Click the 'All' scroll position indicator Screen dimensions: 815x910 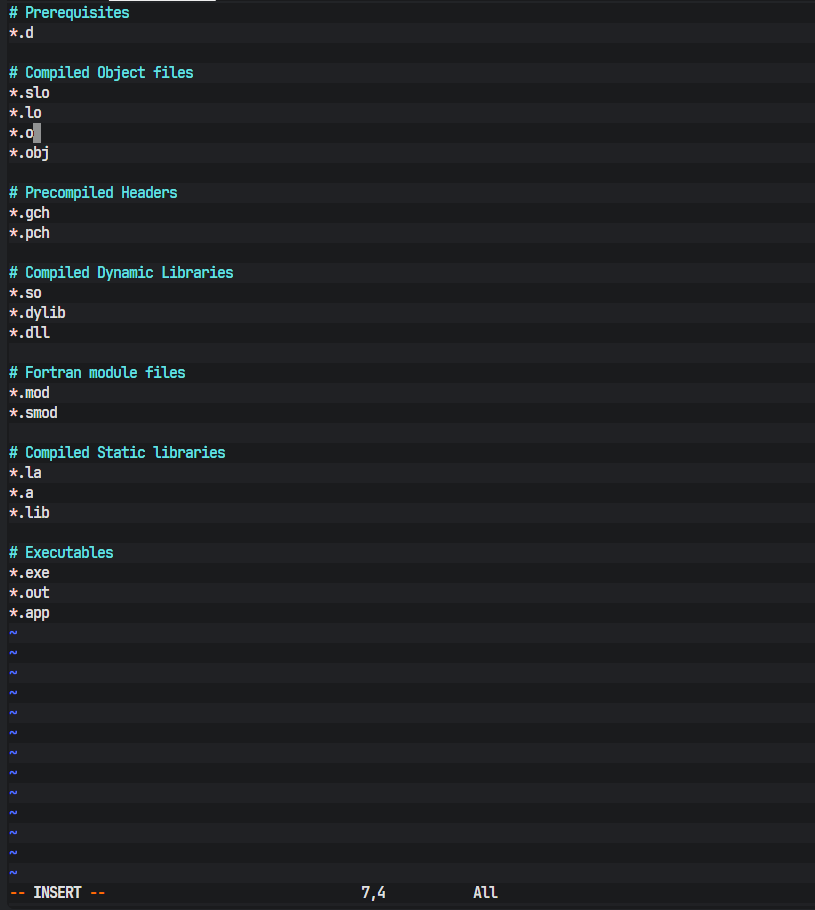coord(485,893)
